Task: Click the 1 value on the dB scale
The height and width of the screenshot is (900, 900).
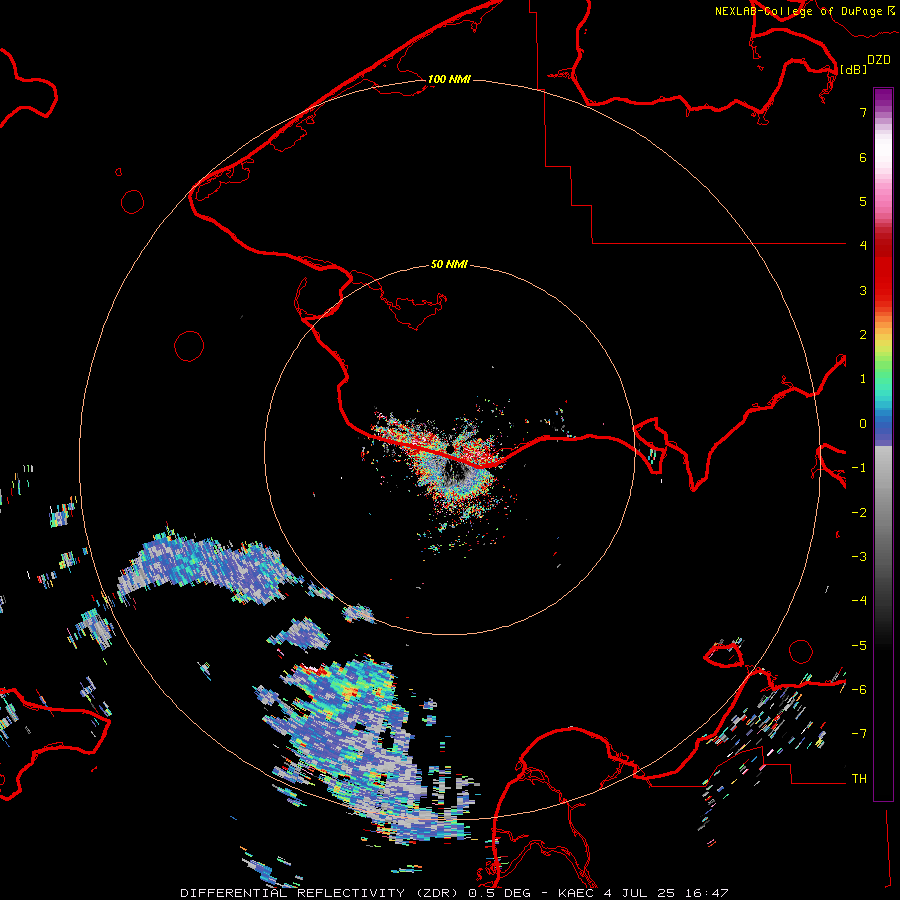Action: [863, 379]
